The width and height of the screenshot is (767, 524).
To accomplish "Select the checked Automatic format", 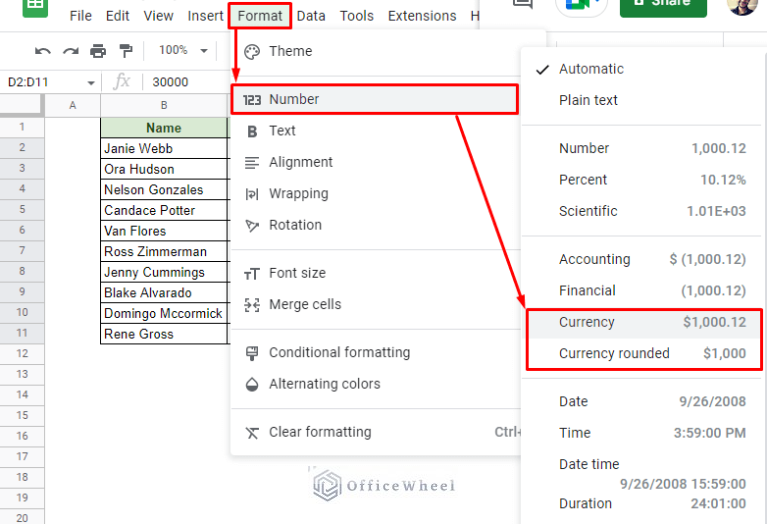I will [x=644, y=69].
